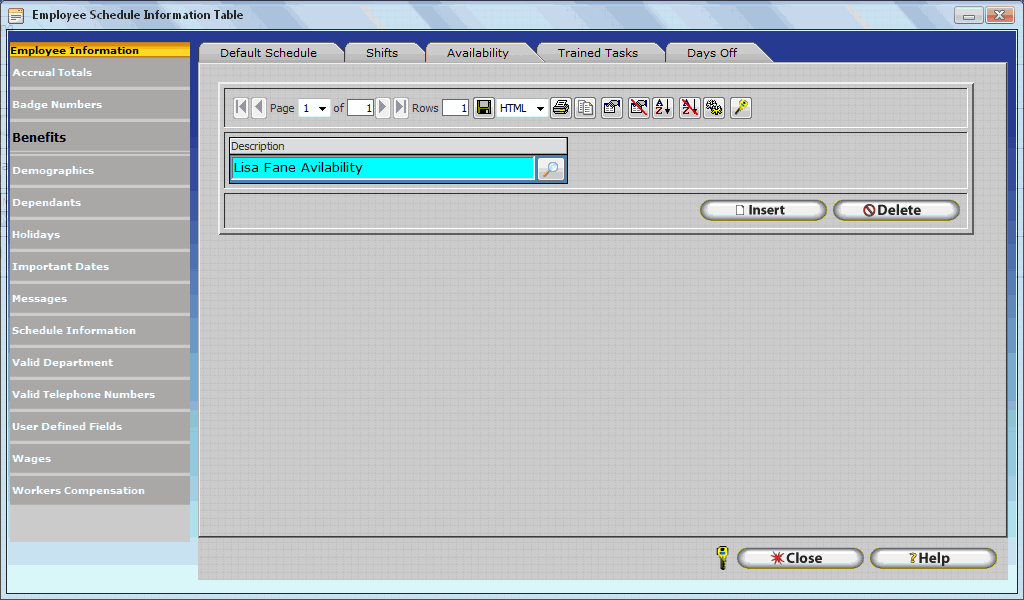Go to the first page of records

pos(241,108)
